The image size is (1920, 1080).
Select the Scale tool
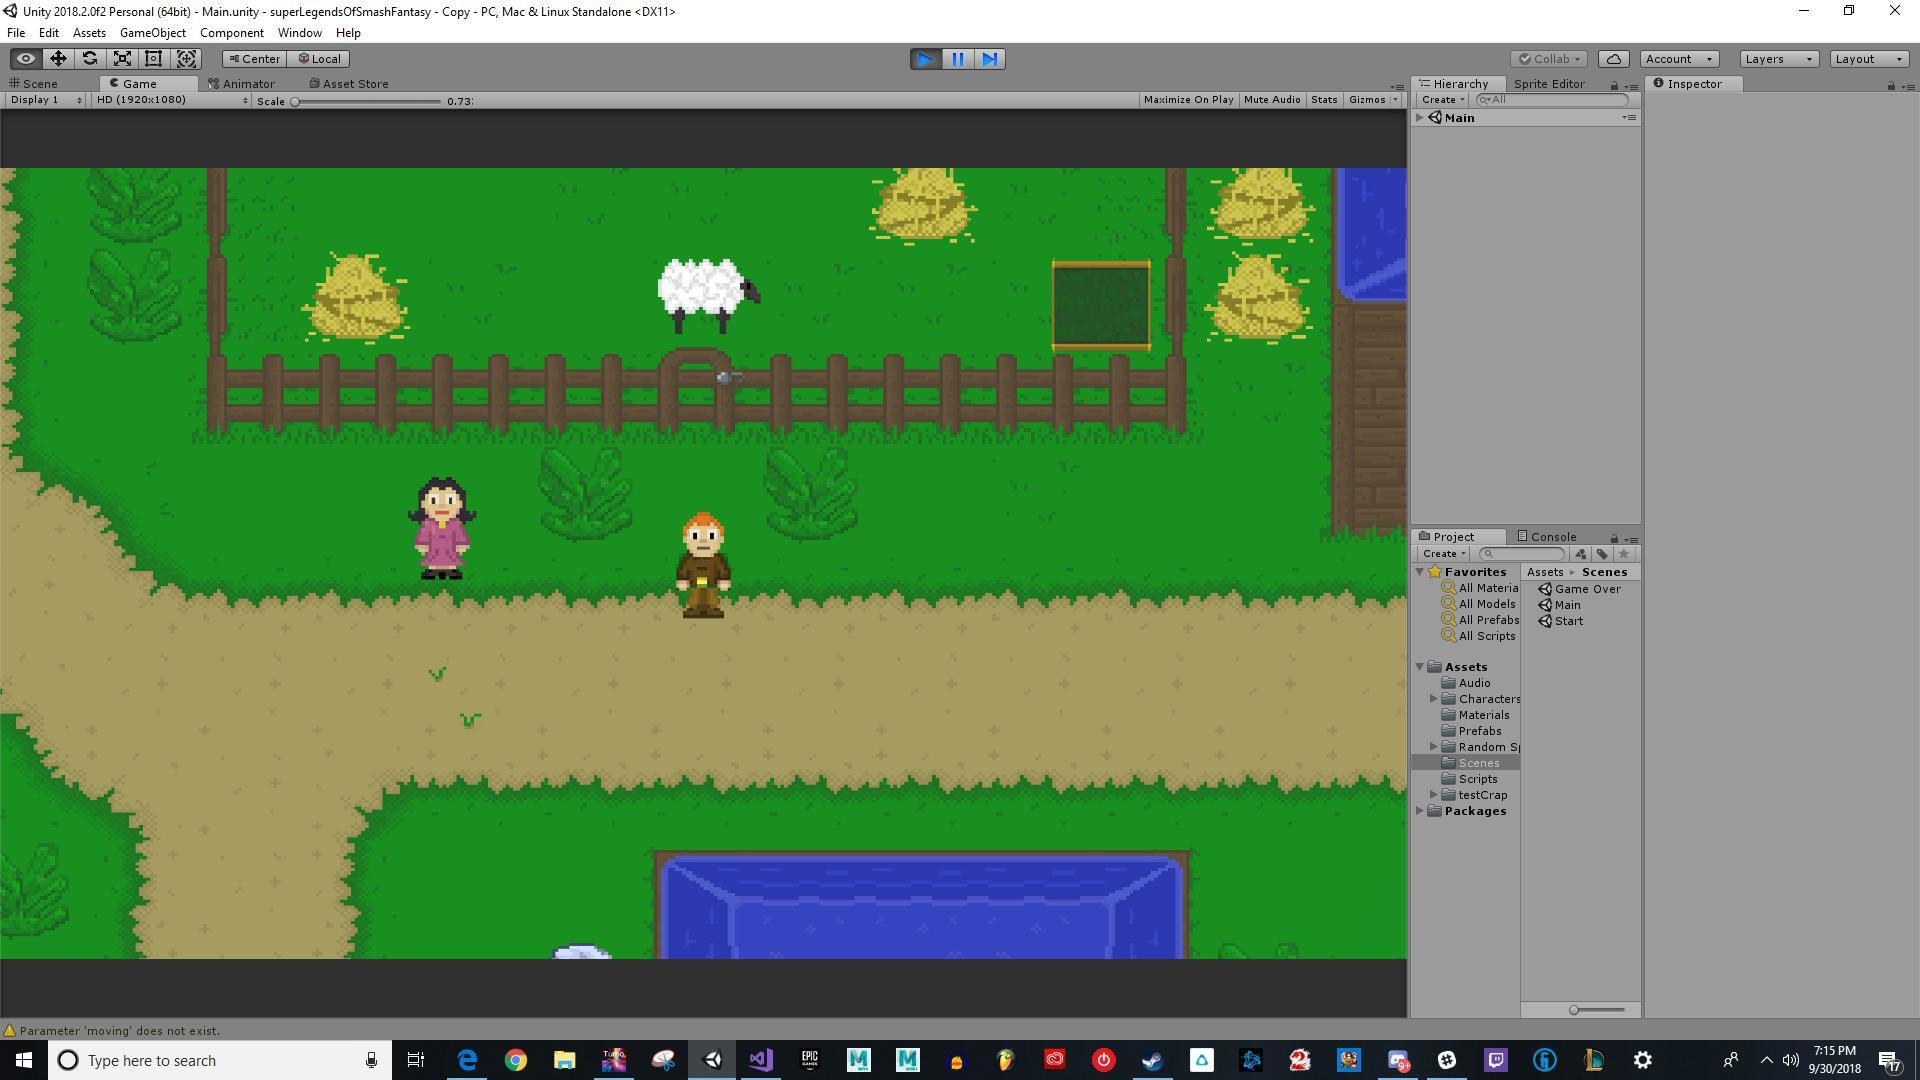tap(122, 59)
